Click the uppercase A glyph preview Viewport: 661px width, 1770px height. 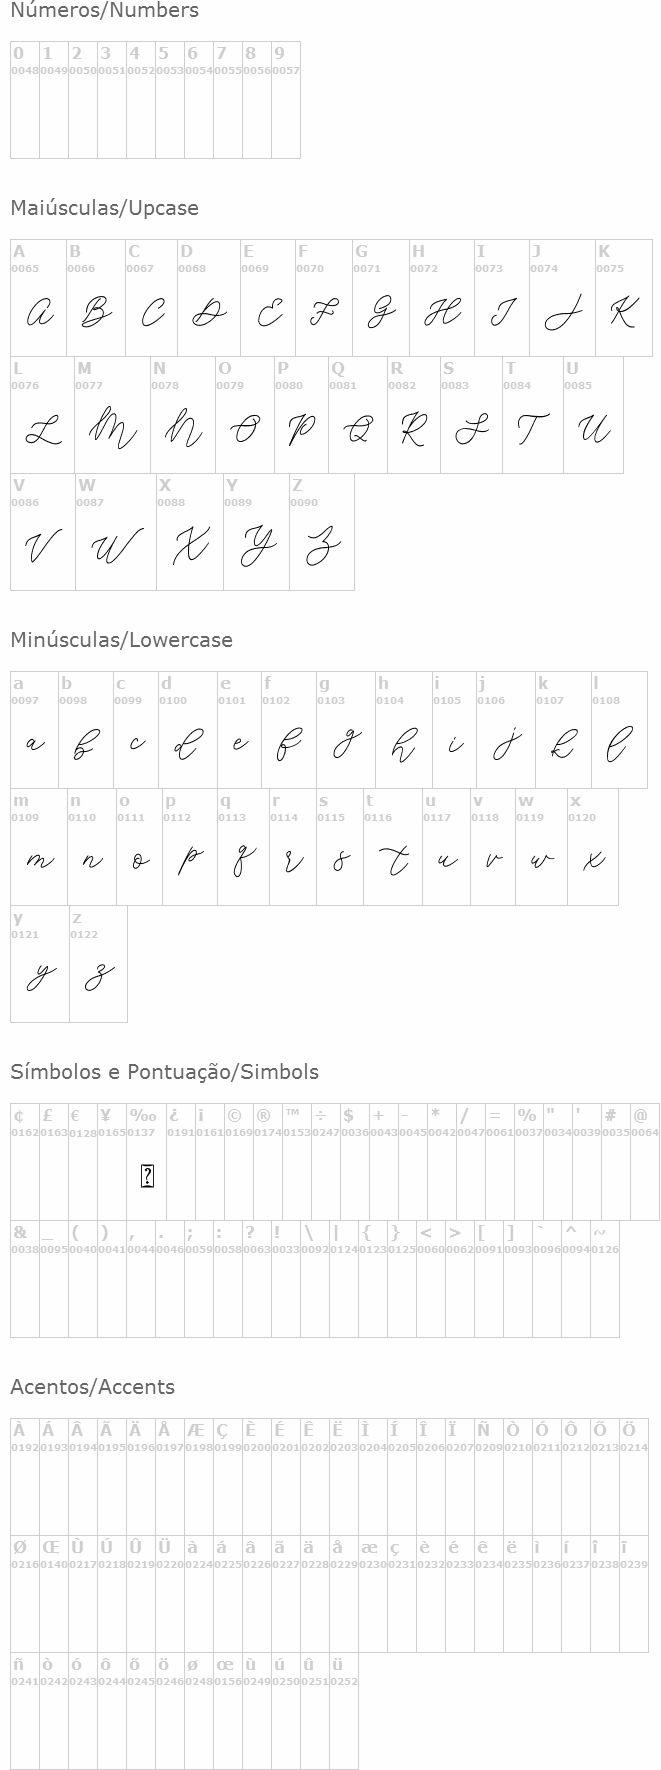click(39, 313)
